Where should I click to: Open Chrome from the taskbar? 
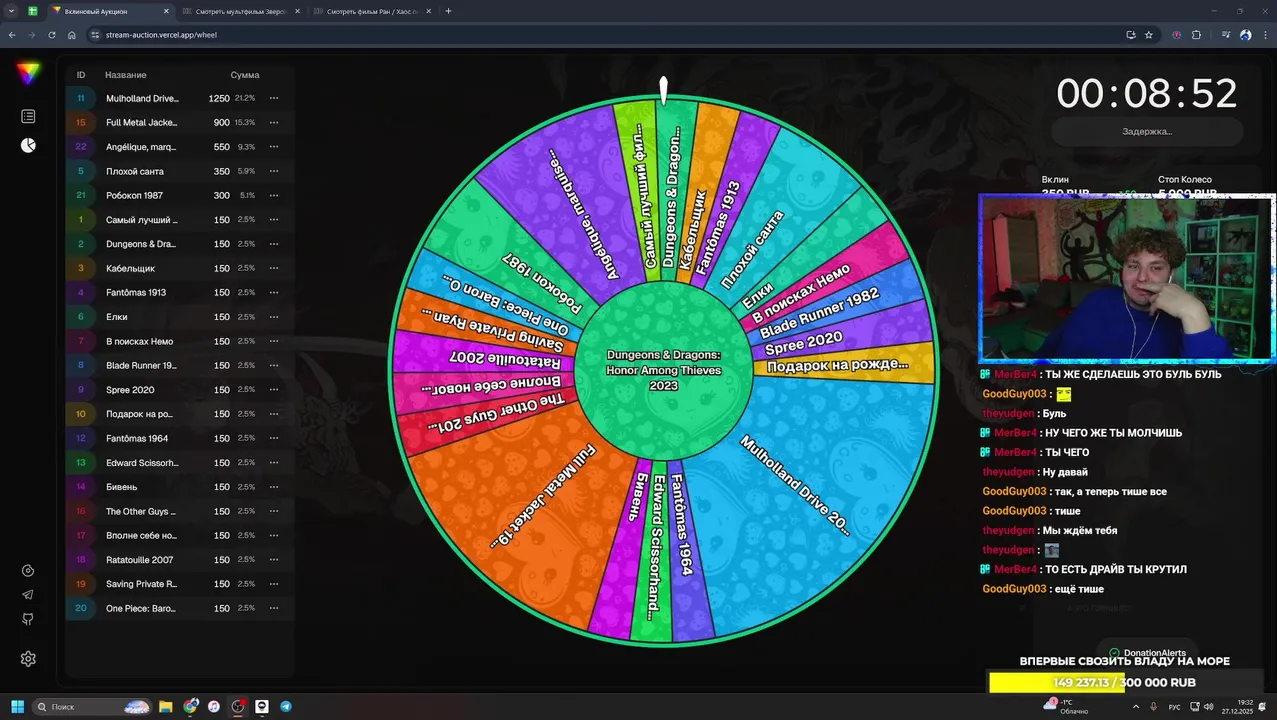click(190, 707)
